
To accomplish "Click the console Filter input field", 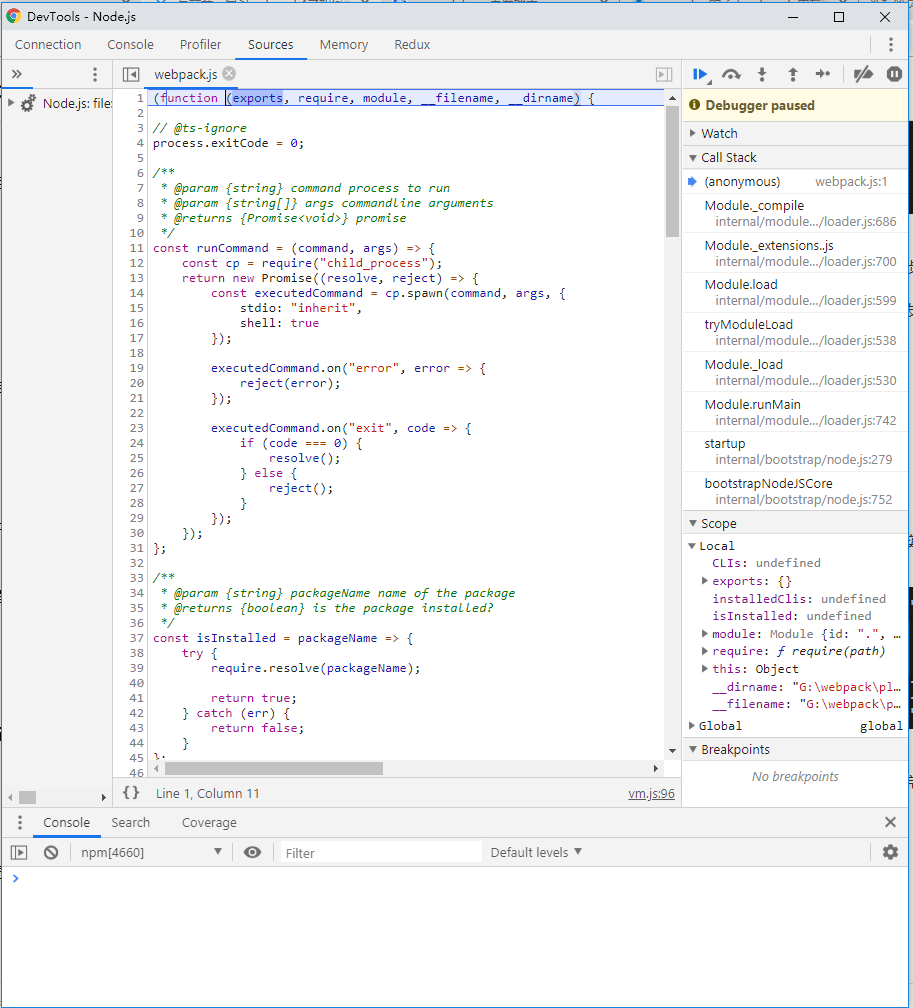I will [x=378, y=853].
